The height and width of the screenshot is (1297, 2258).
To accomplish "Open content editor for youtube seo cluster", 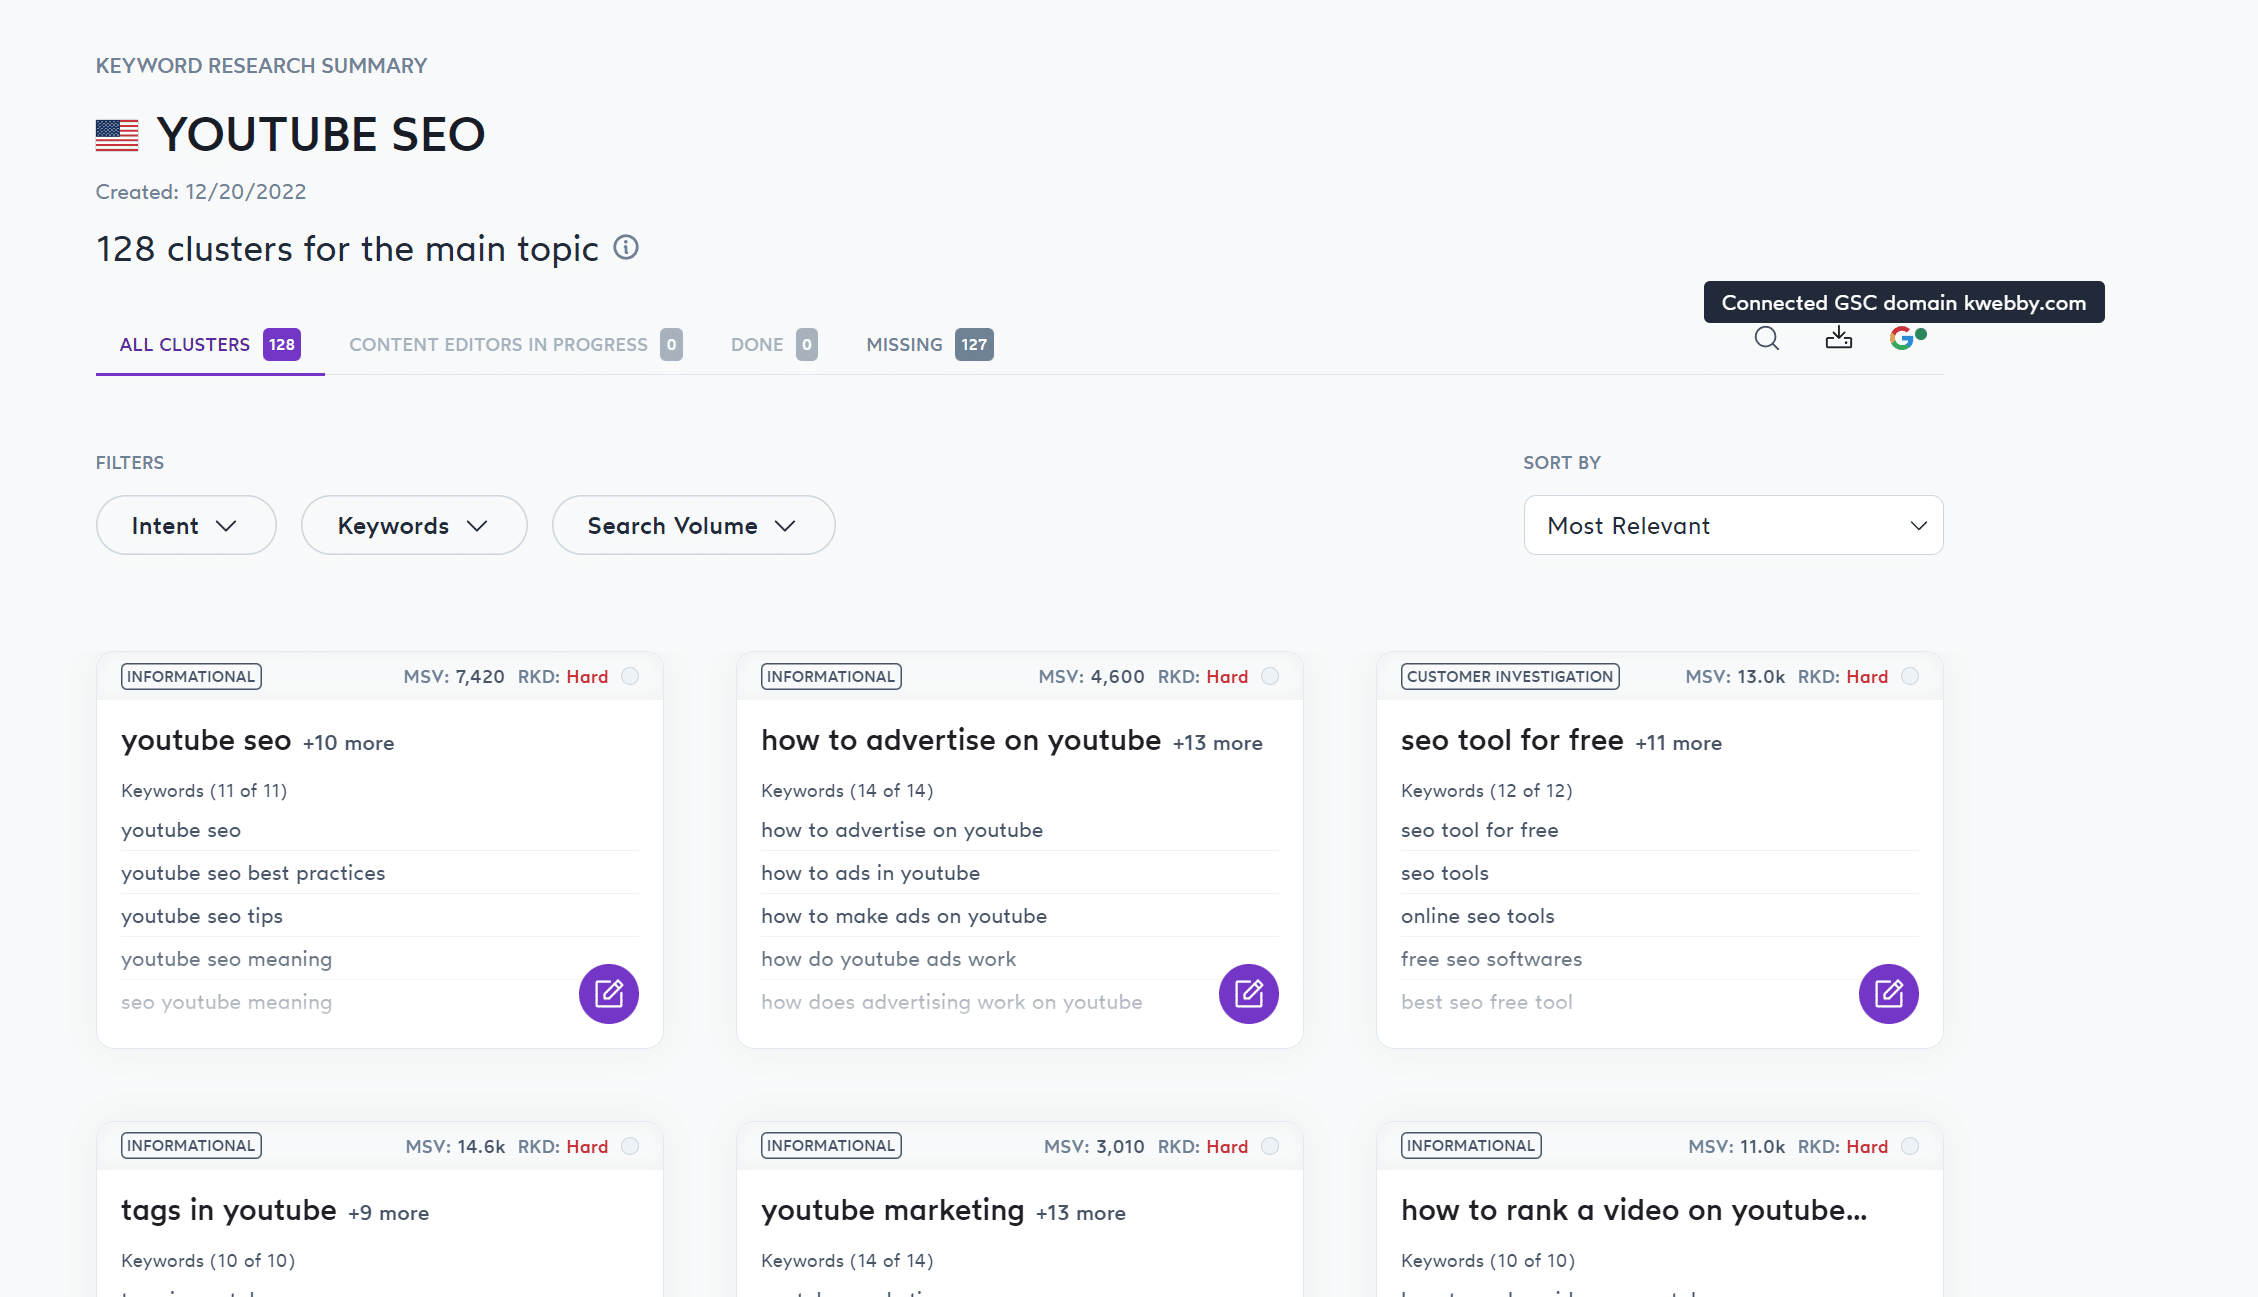I will point(609,994).
